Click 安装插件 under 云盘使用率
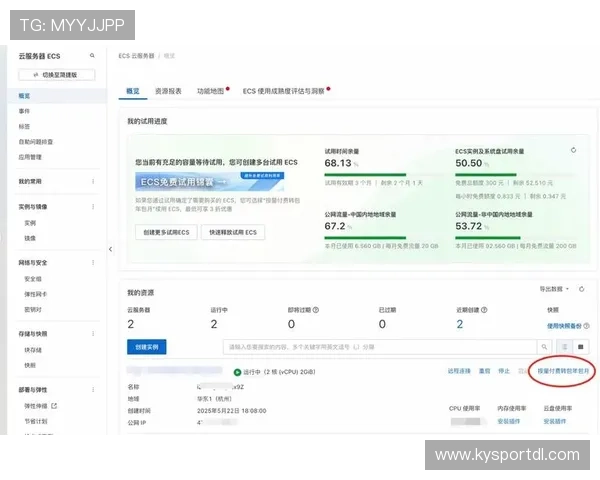This screenshot has height=480, width=600. [x=554, y=421]
